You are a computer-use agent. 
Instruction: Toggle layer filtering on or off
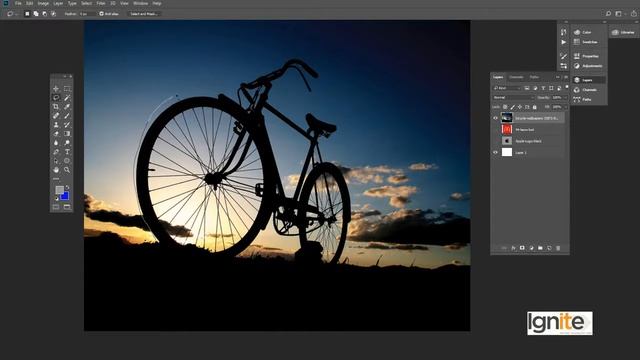[567, 87]
